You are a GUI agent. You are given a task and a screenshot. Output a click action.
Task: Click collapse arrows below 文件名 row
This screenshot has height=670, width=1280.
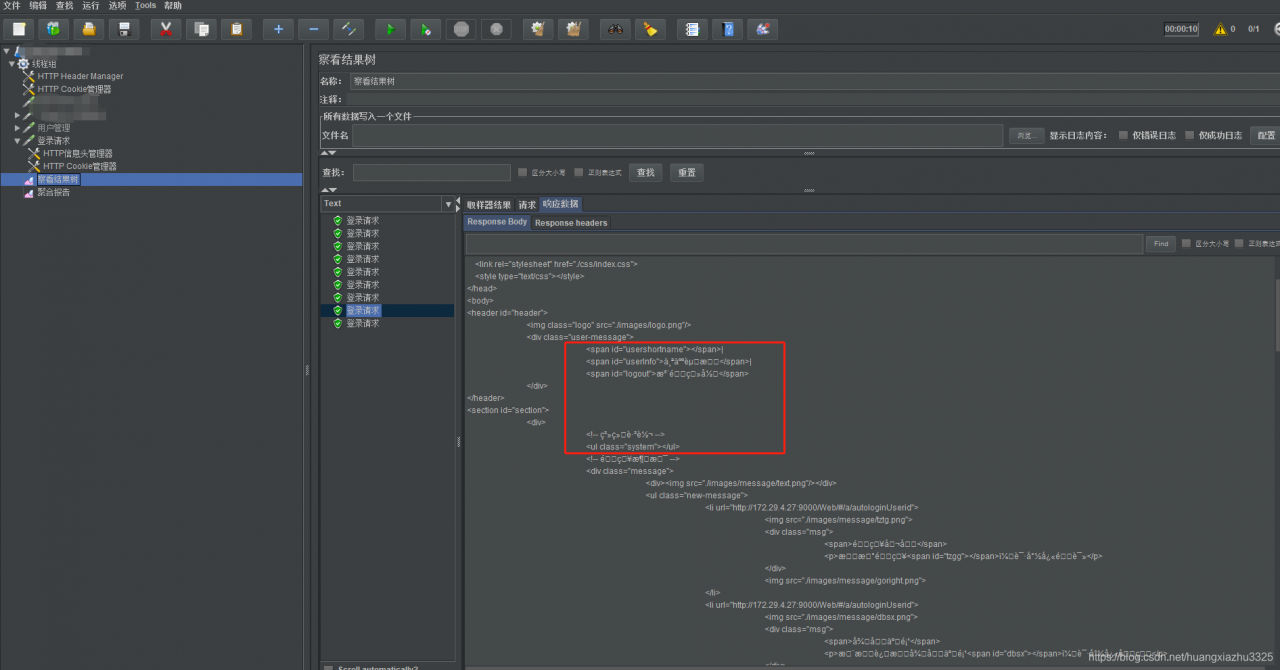click(x=329, y=153)
